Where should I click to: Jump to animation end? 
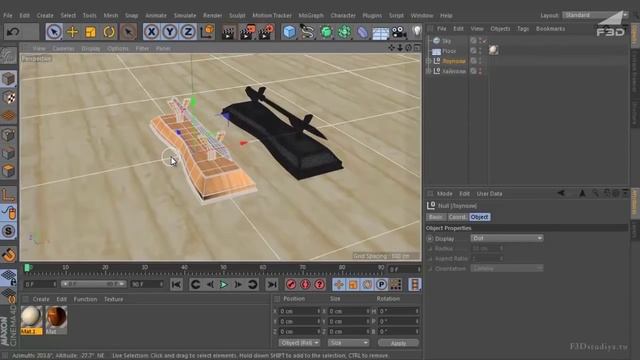click(x=272, y=284)
